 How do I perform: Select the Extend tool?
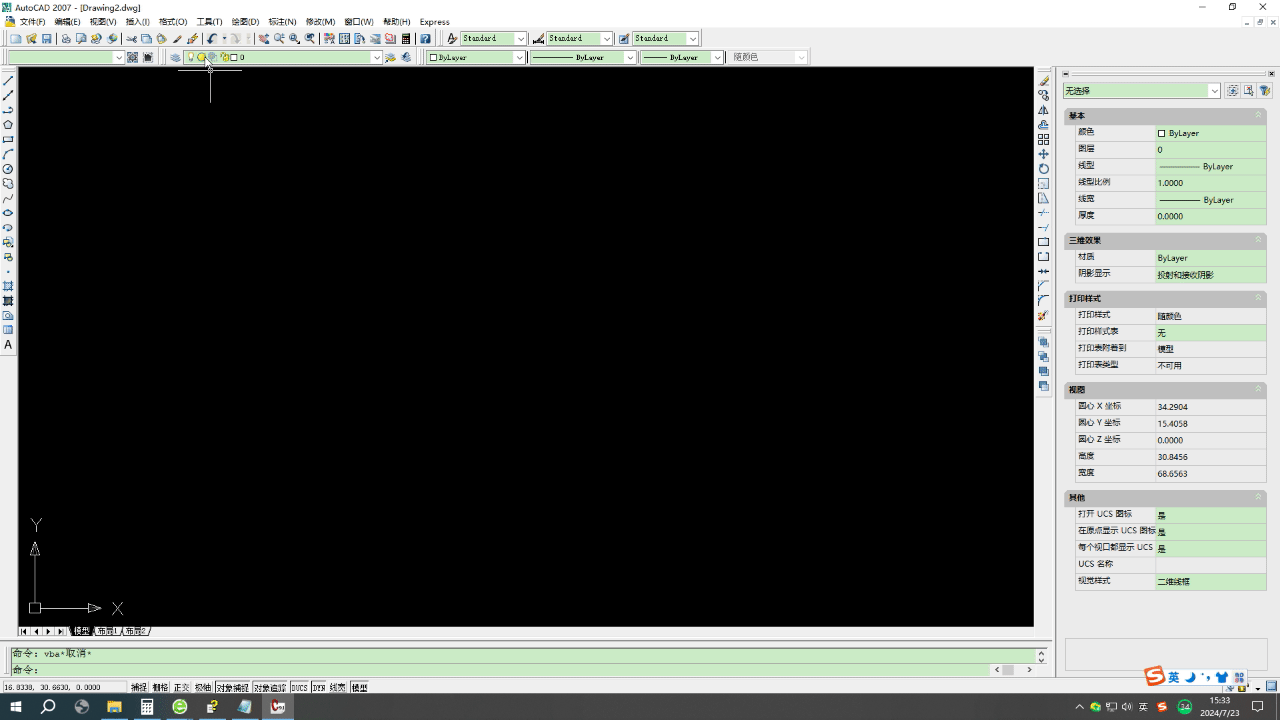tap(1044, 228)
